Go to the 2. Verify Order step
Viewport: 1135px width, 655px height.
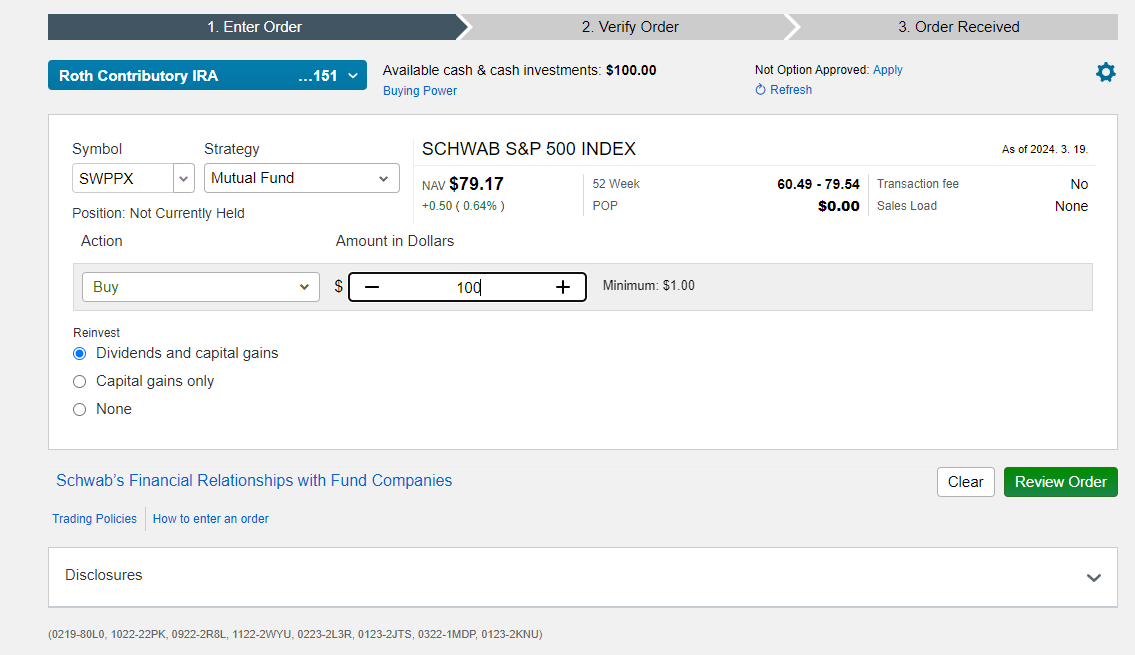pyautogui.click(x=630, y=27)
